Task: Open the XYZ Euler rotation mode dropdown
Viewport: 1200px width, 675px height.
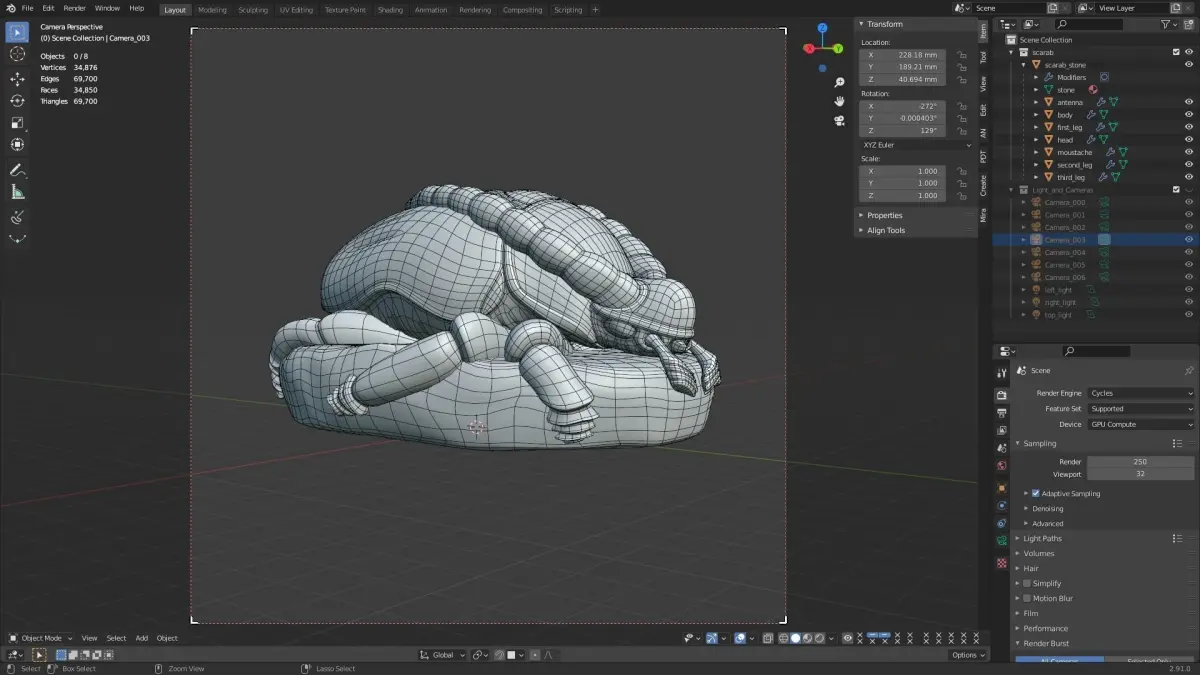Action: (915, 145)
